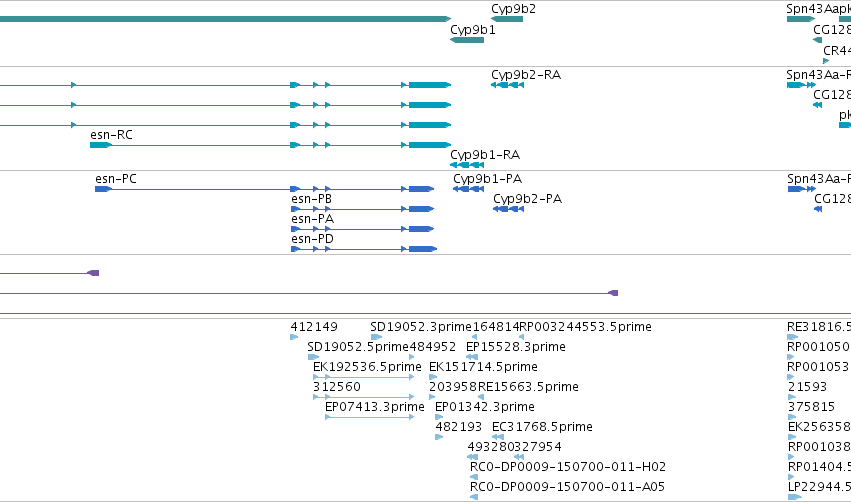Select the Cyp9b2-PA protein glyph
Screen dimensions: 851x502
509,209
